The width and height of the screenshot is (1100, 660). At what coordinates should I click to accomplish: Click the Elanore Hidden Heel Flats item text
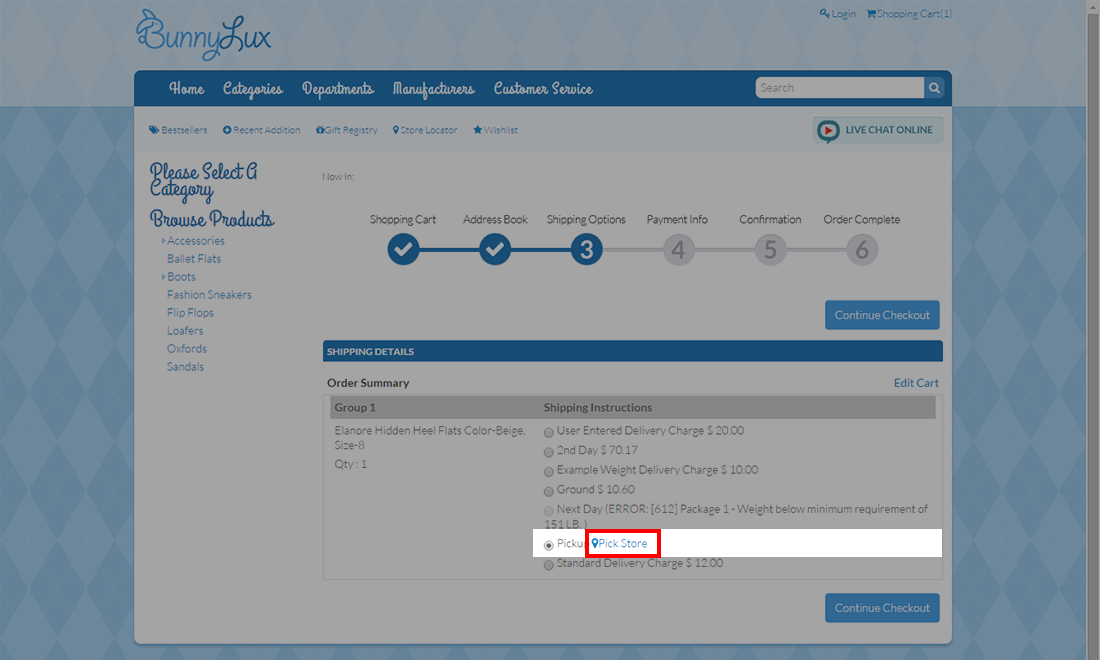tap(429, 438)
